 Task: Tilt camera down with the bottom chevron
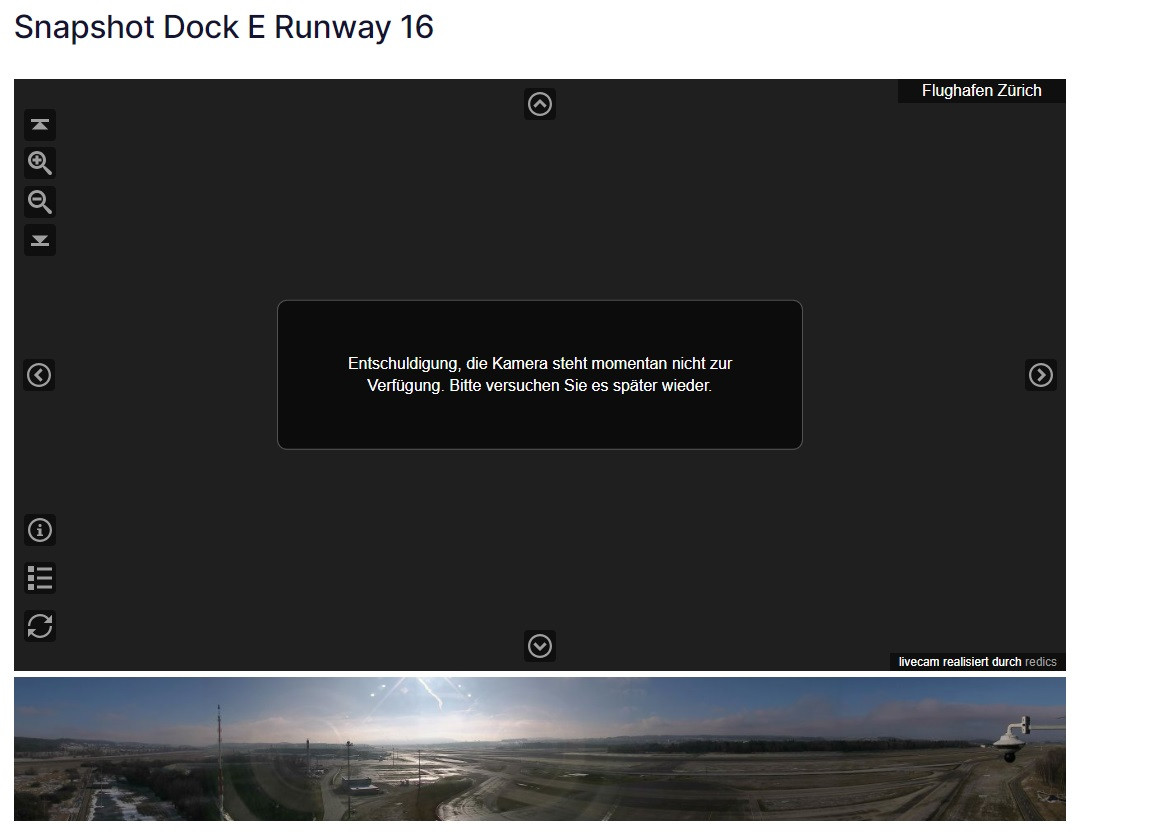(540, 646)
